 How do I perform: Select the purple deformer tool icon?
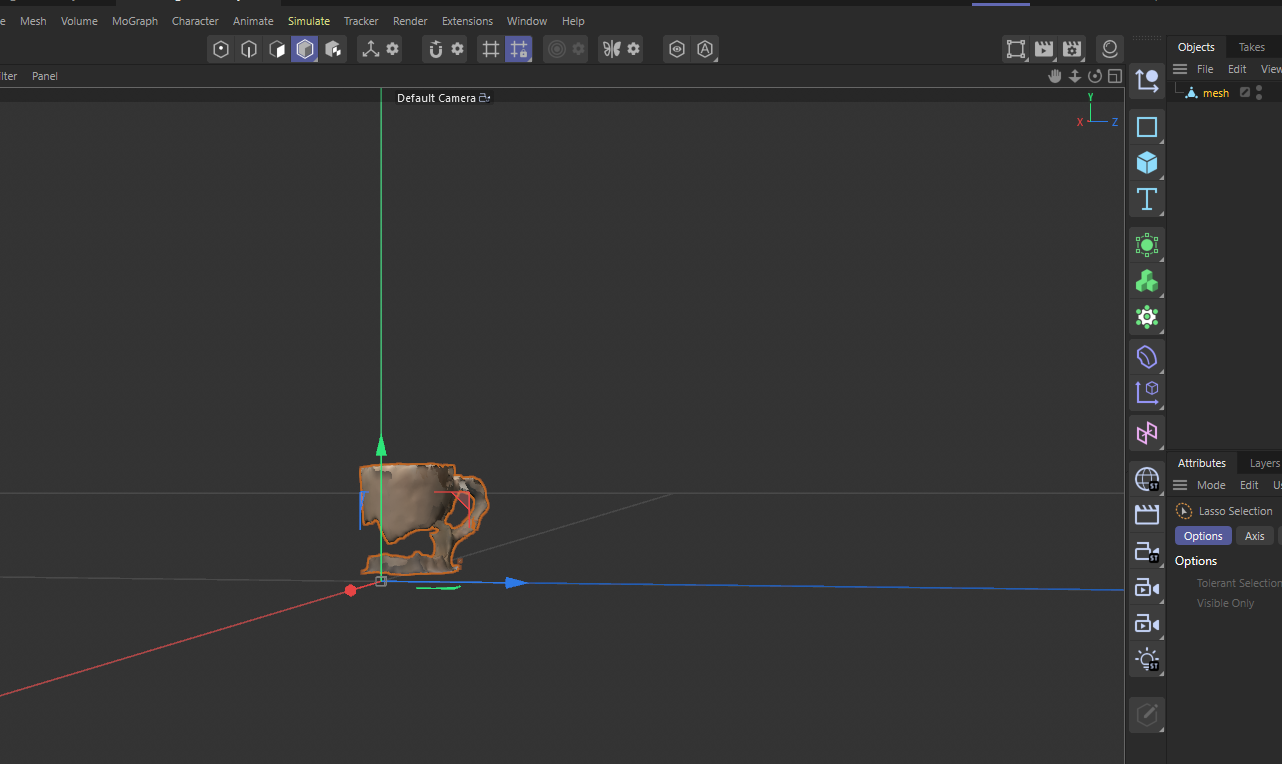tap(1147, 356)
